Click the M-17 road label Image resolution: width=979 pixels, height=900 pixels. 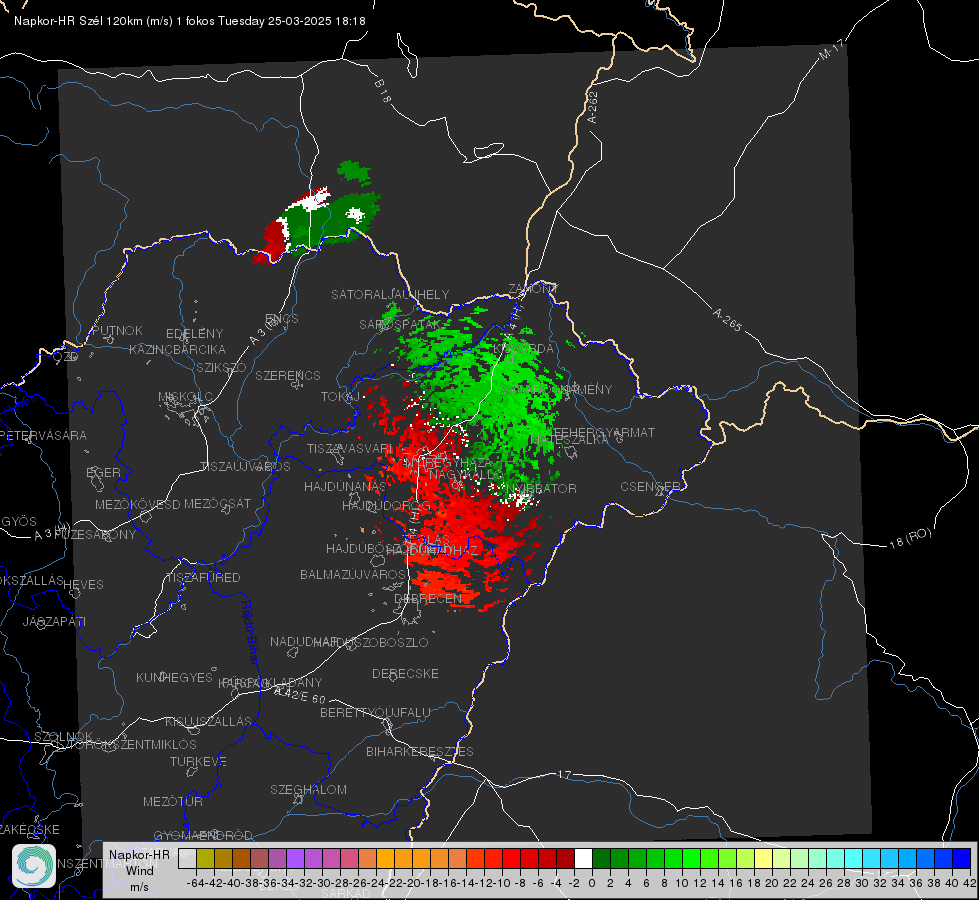click(832, 50)
